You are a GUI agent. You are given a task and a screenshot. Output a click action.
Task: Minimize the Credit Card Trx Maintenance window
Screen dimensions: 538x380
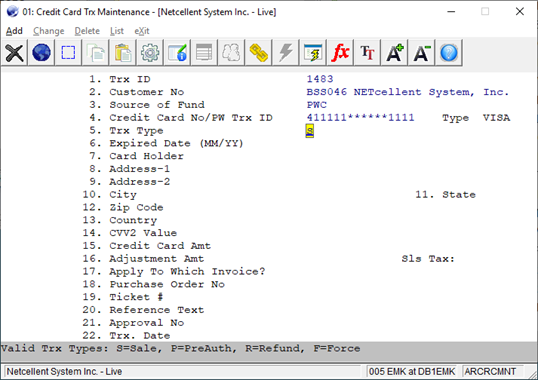[451, 11]
